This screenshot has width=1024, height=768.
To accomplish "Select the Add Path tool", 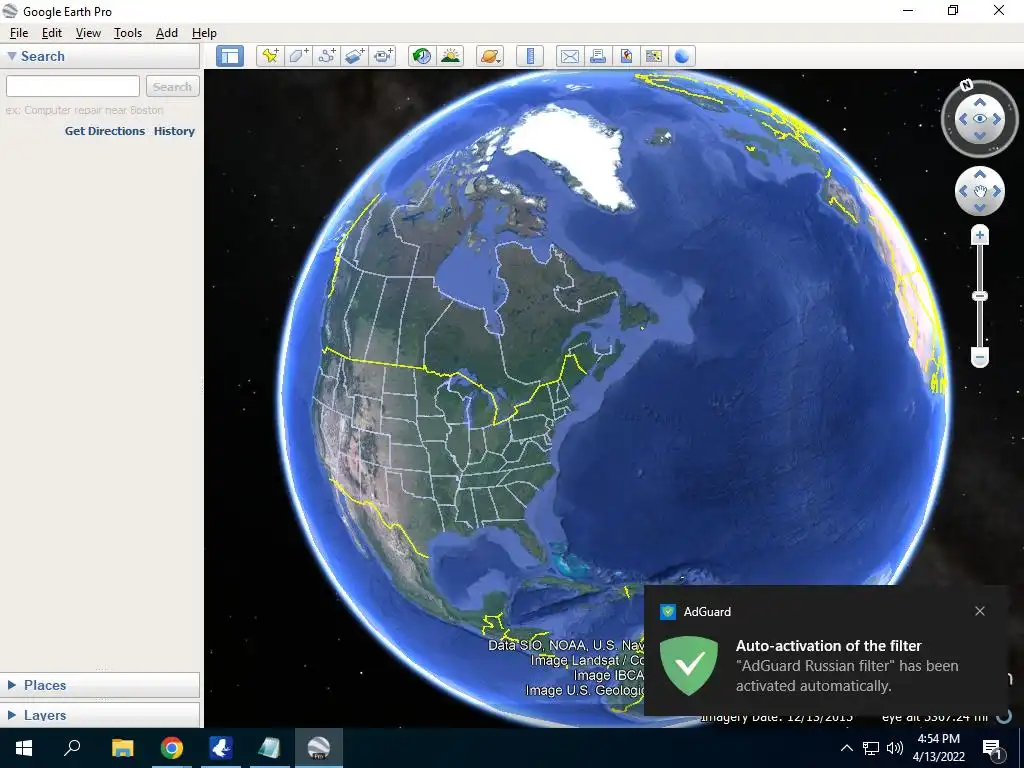I will 327,56.
